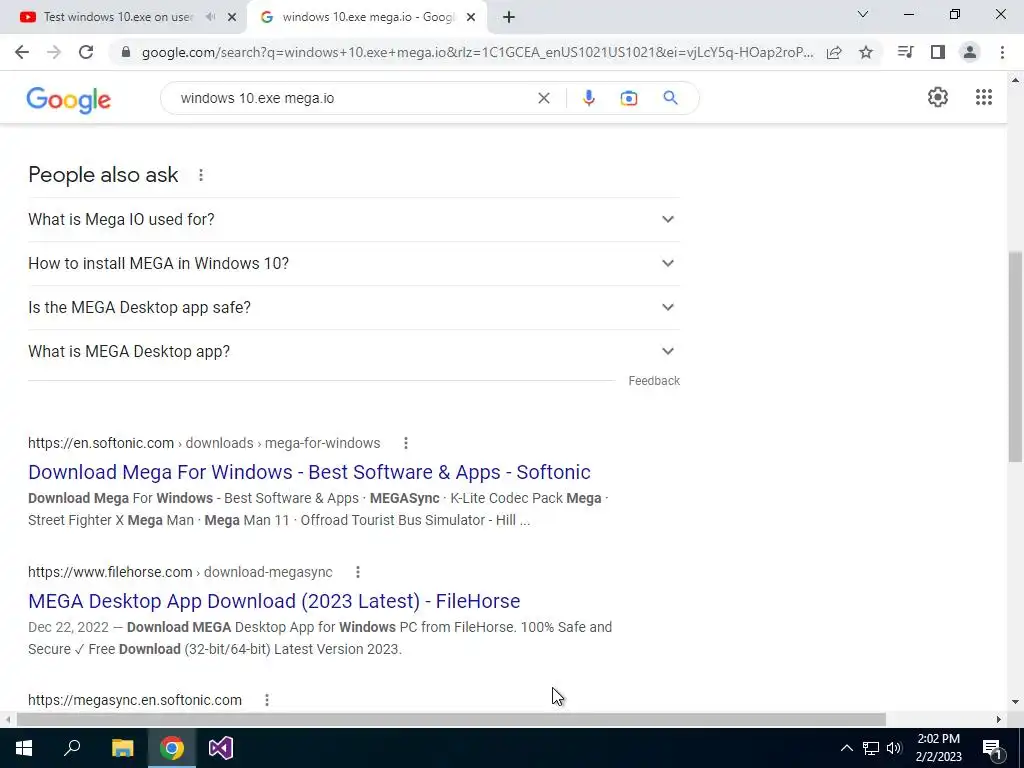Open the network icon in system tray
This screenshot has width=1024, height=768.
871,748
